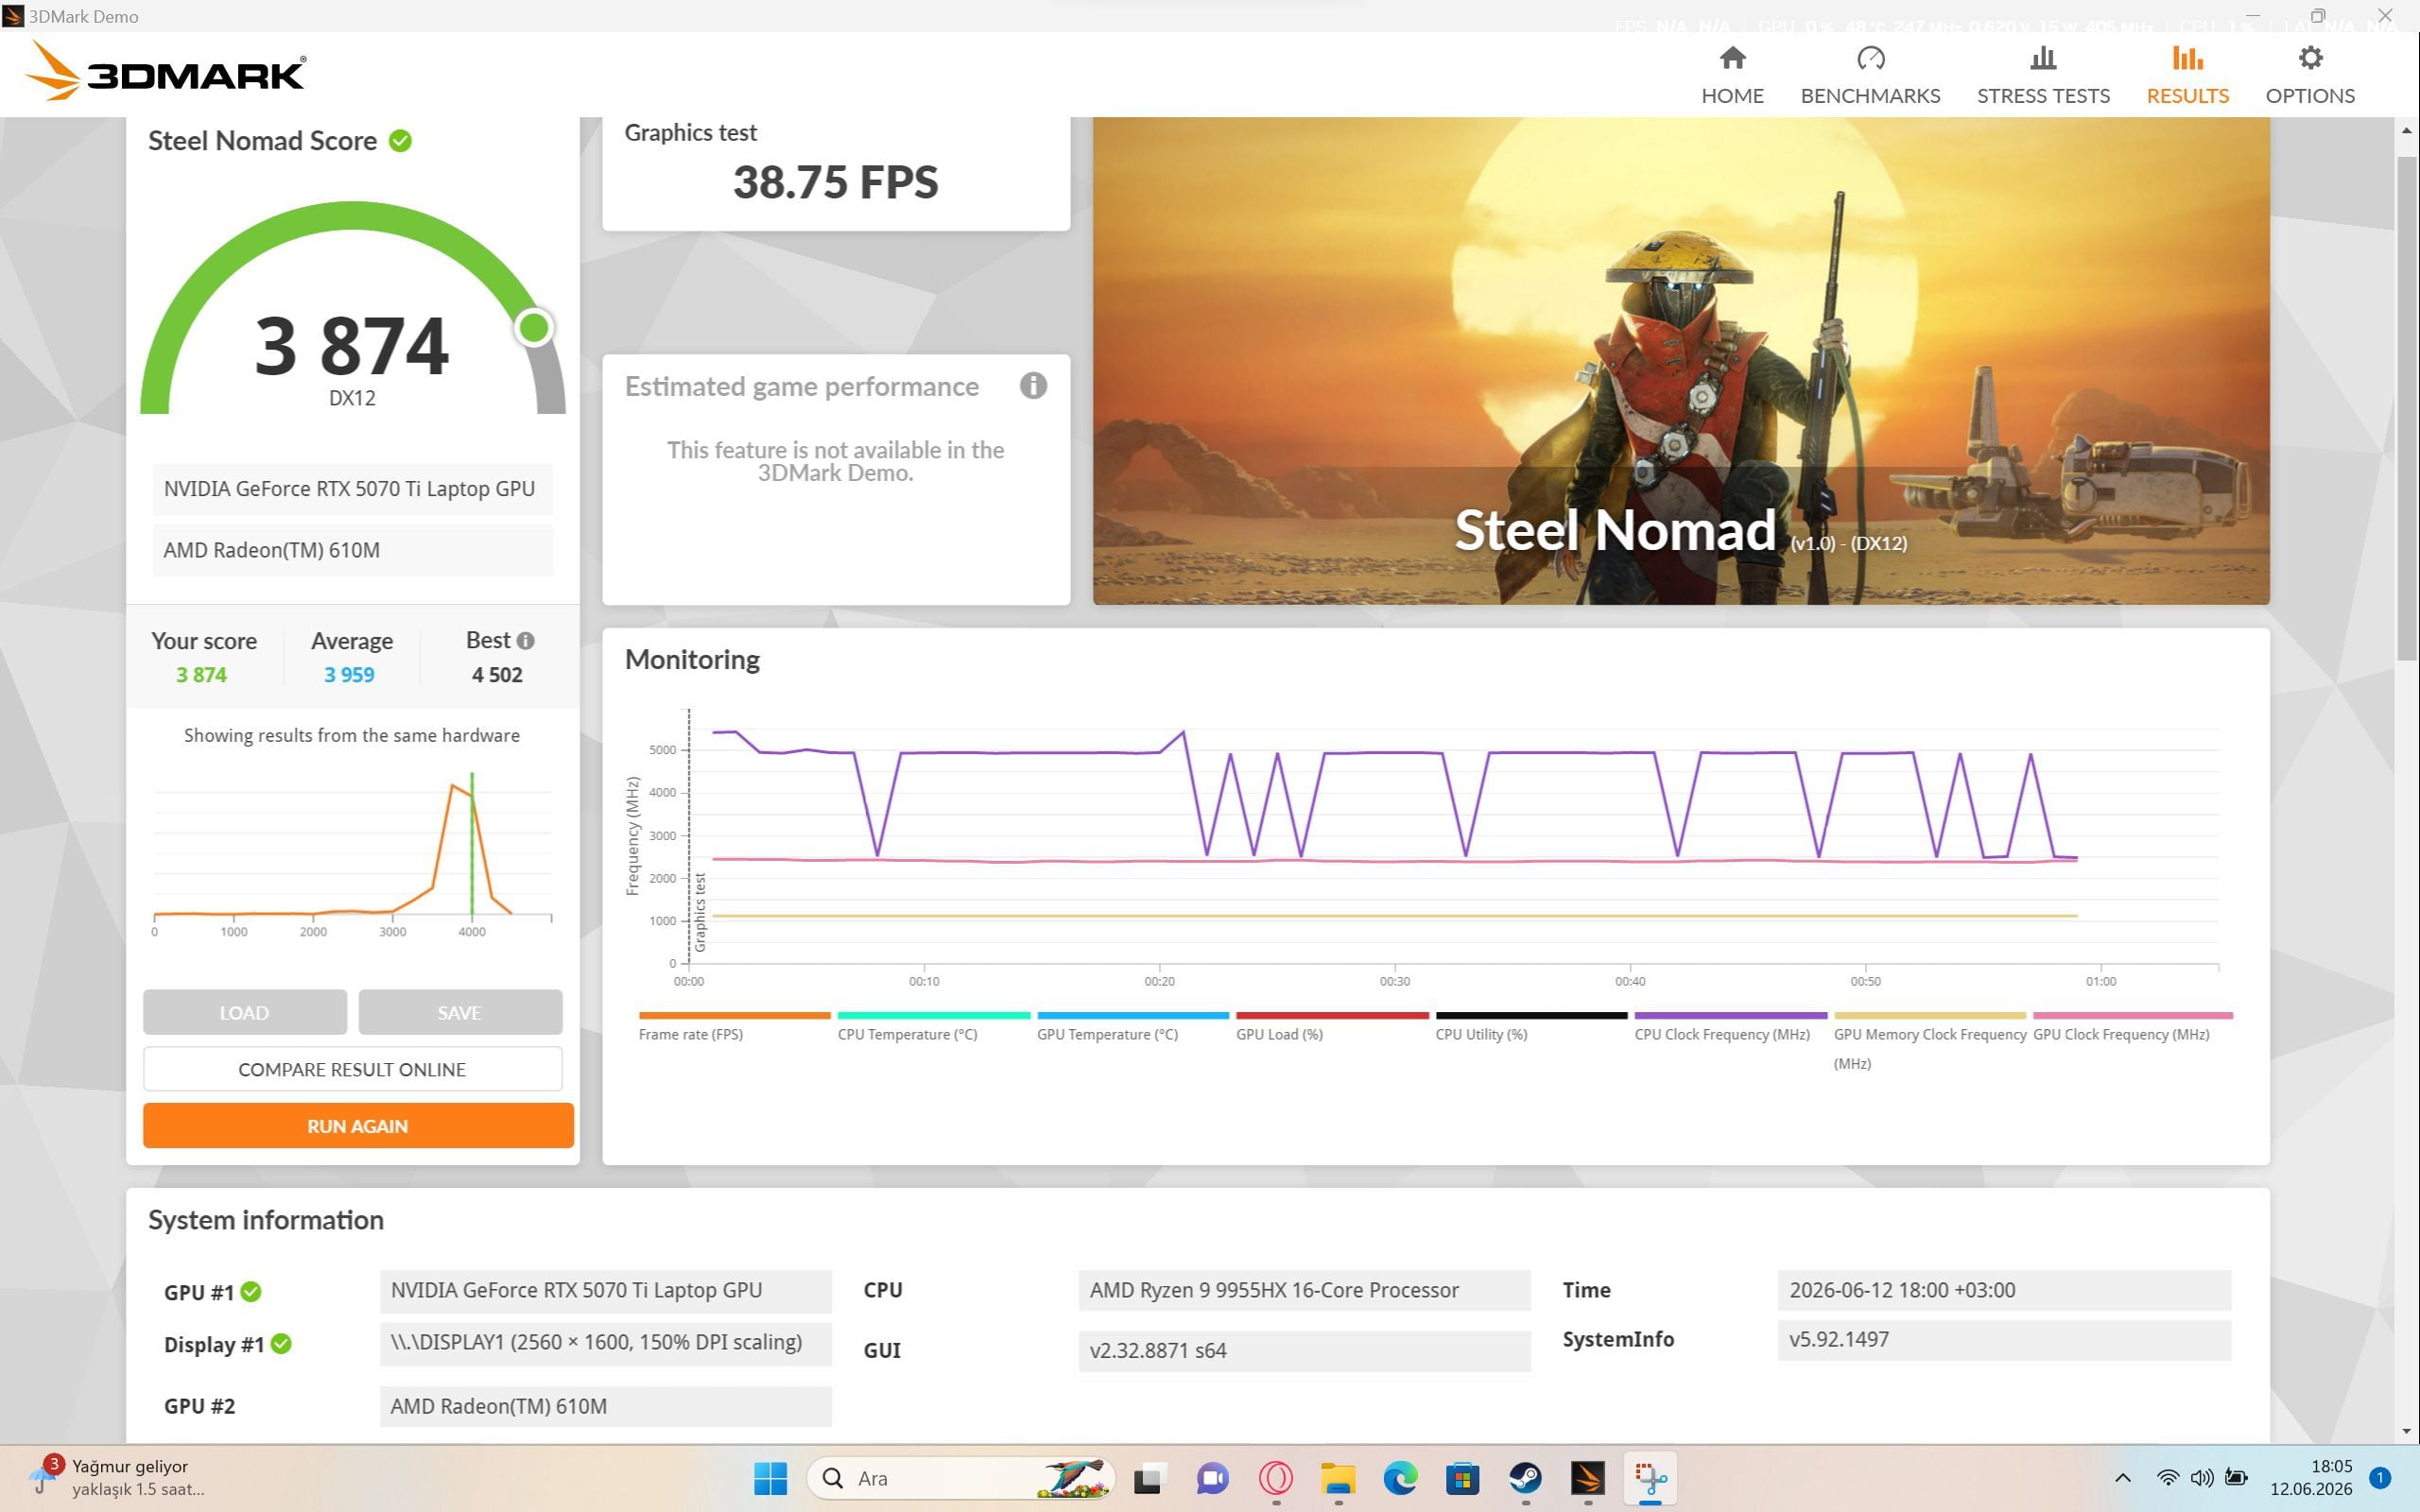Click the Average score value 3 959

[x=349, y=675]
